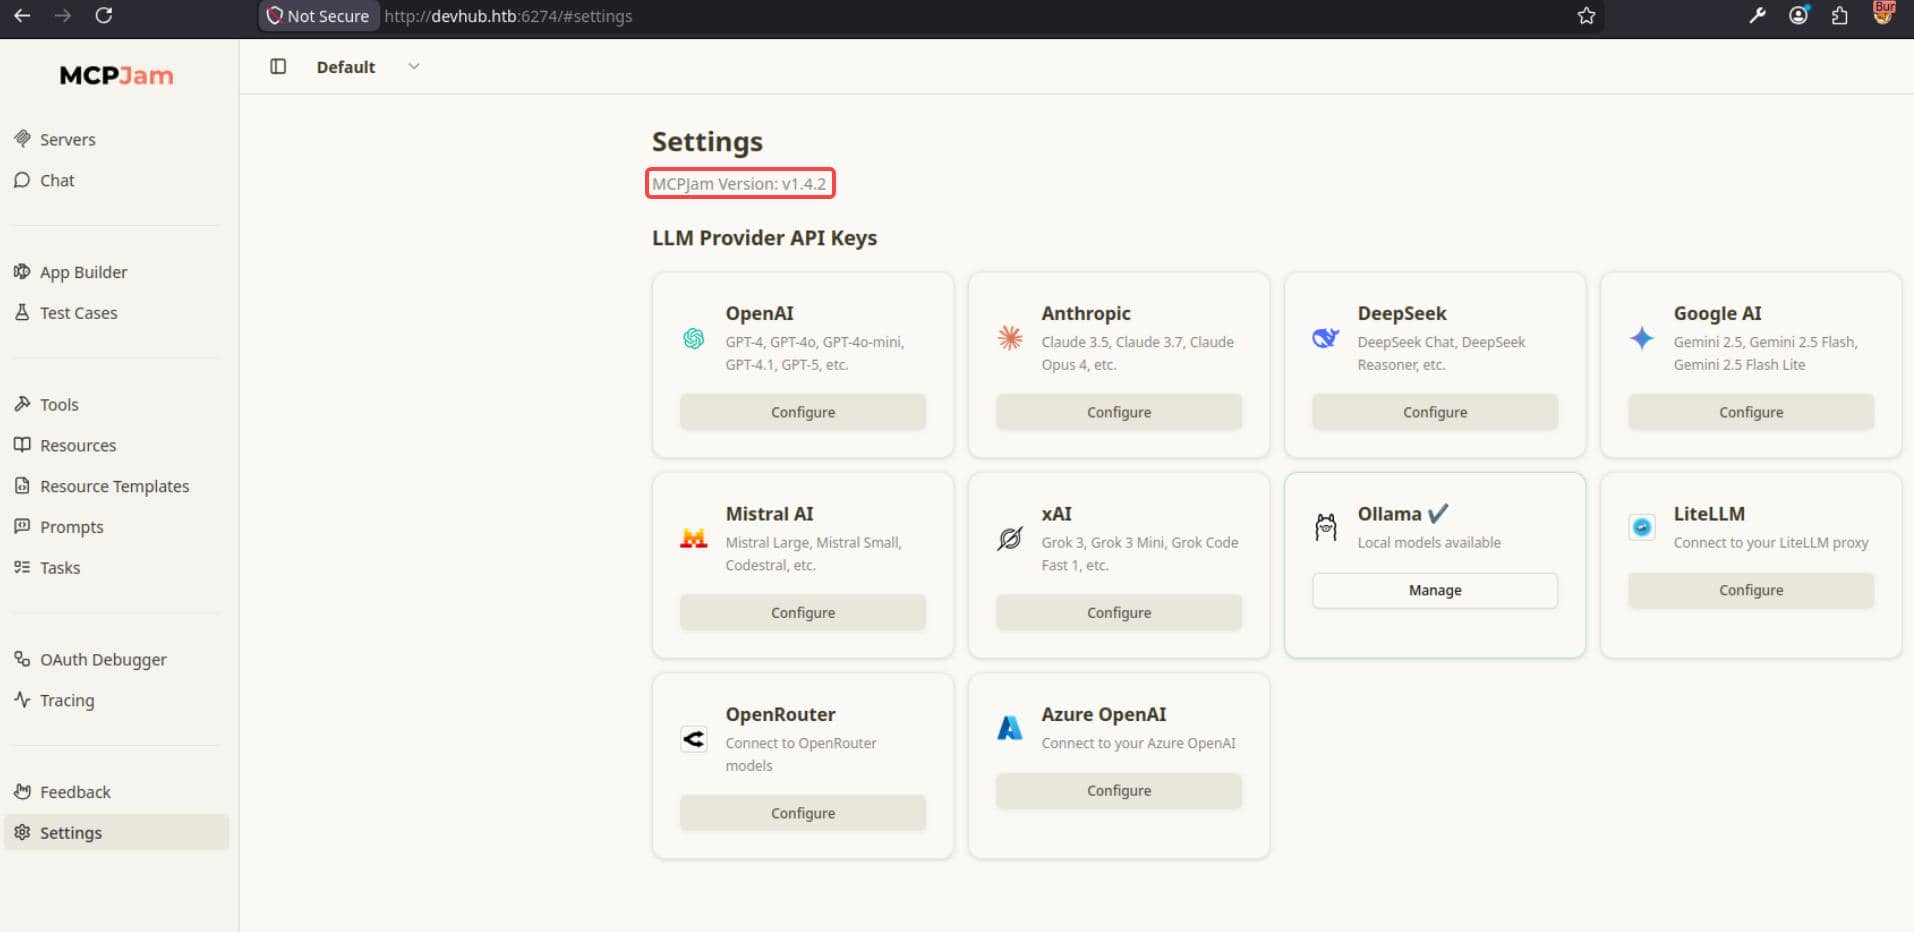Open App Builder from sidebar
Screen dimensions: 1914x932
pos(116,272)
